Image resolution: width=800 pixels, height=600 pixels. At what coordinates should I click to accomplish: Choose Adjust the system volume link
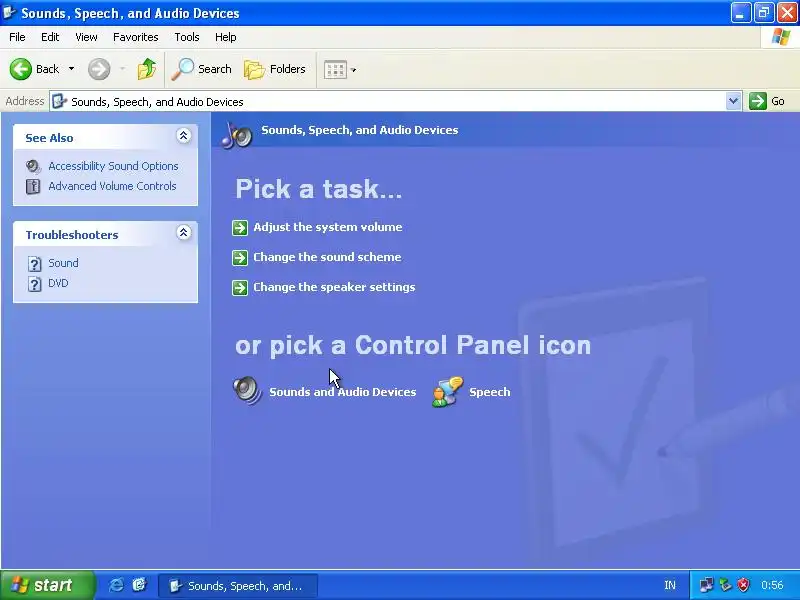pos(328,227)
